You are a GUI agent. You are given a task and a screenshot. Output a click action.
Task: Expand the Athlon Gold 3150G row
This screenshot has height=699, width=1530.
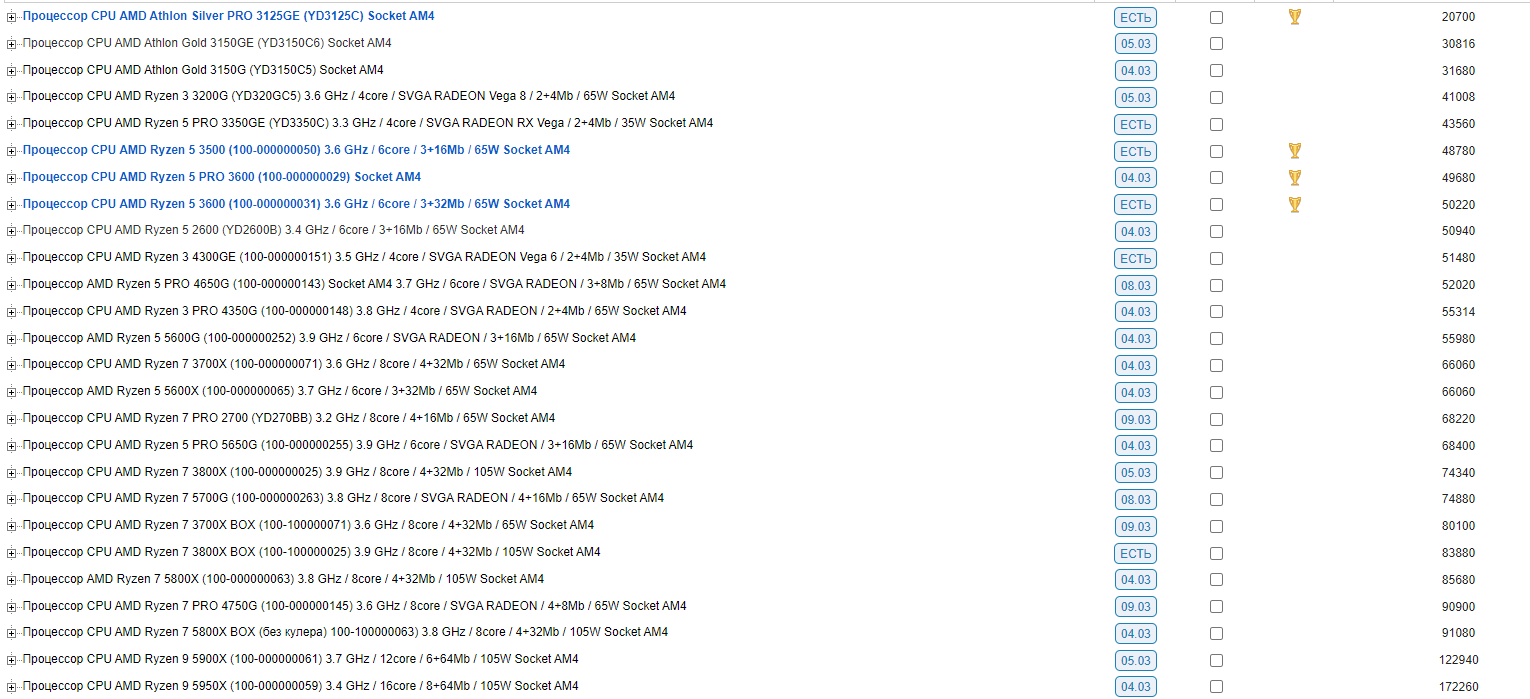coord(12,71)
